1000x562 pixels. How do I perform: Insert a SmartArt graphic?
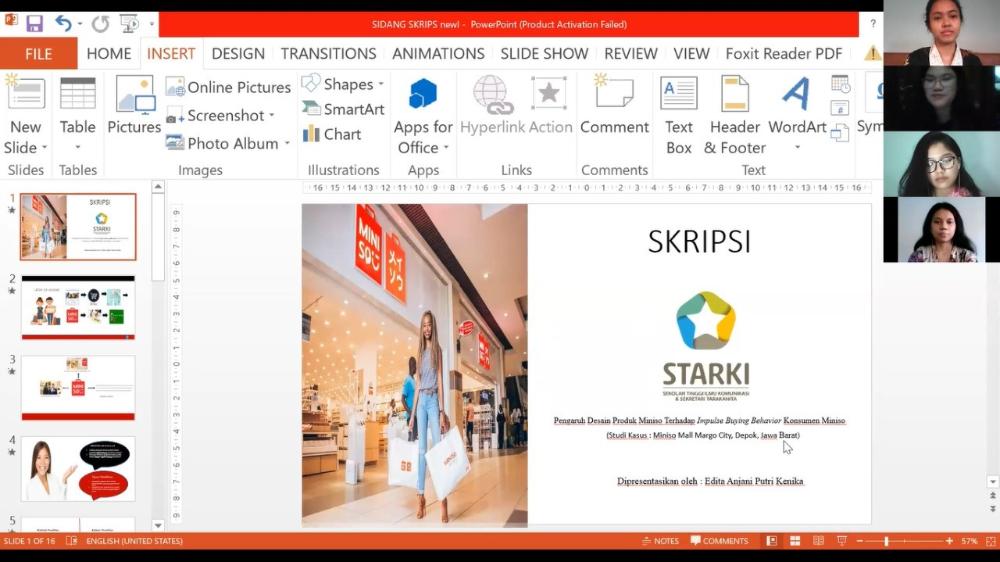tap(343, 109)
